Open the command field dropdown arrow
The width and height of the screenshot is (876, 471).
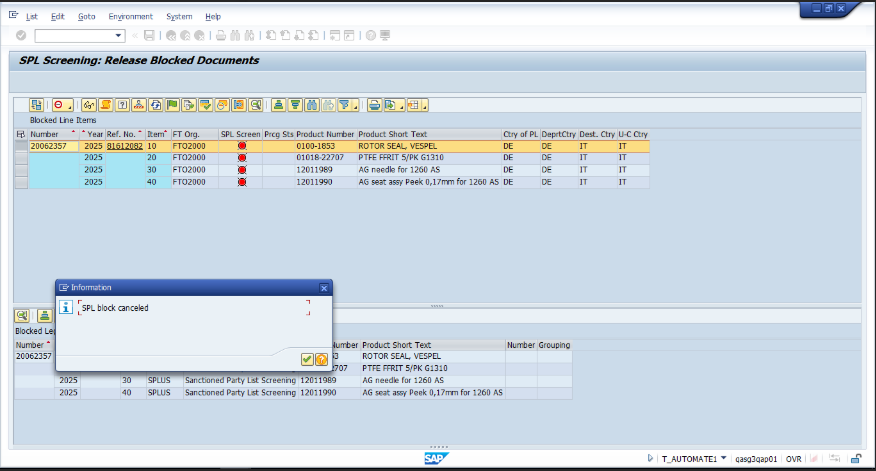(118, 36)
